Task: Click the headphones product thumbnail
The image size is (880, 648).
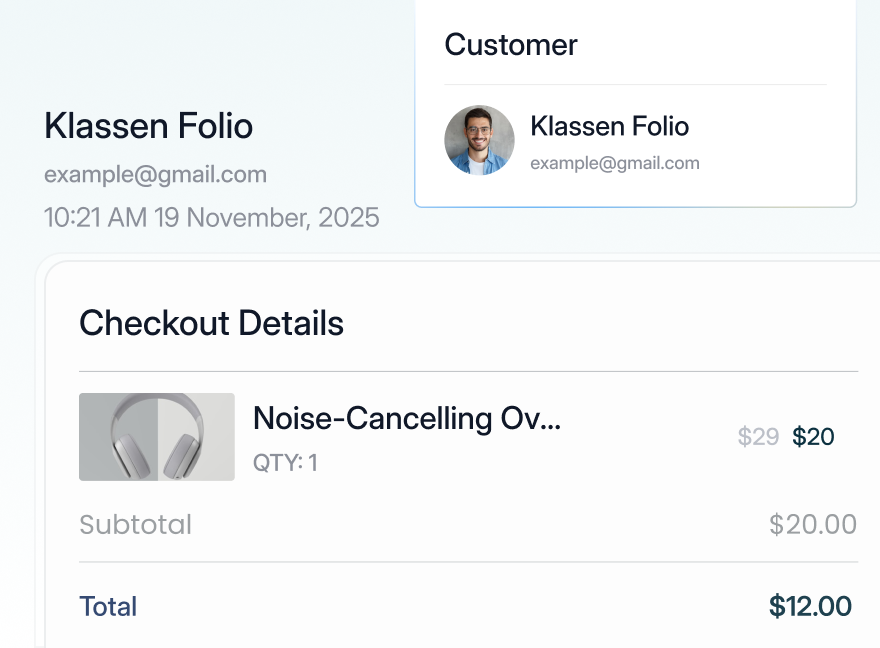Action: pos(157,437)
